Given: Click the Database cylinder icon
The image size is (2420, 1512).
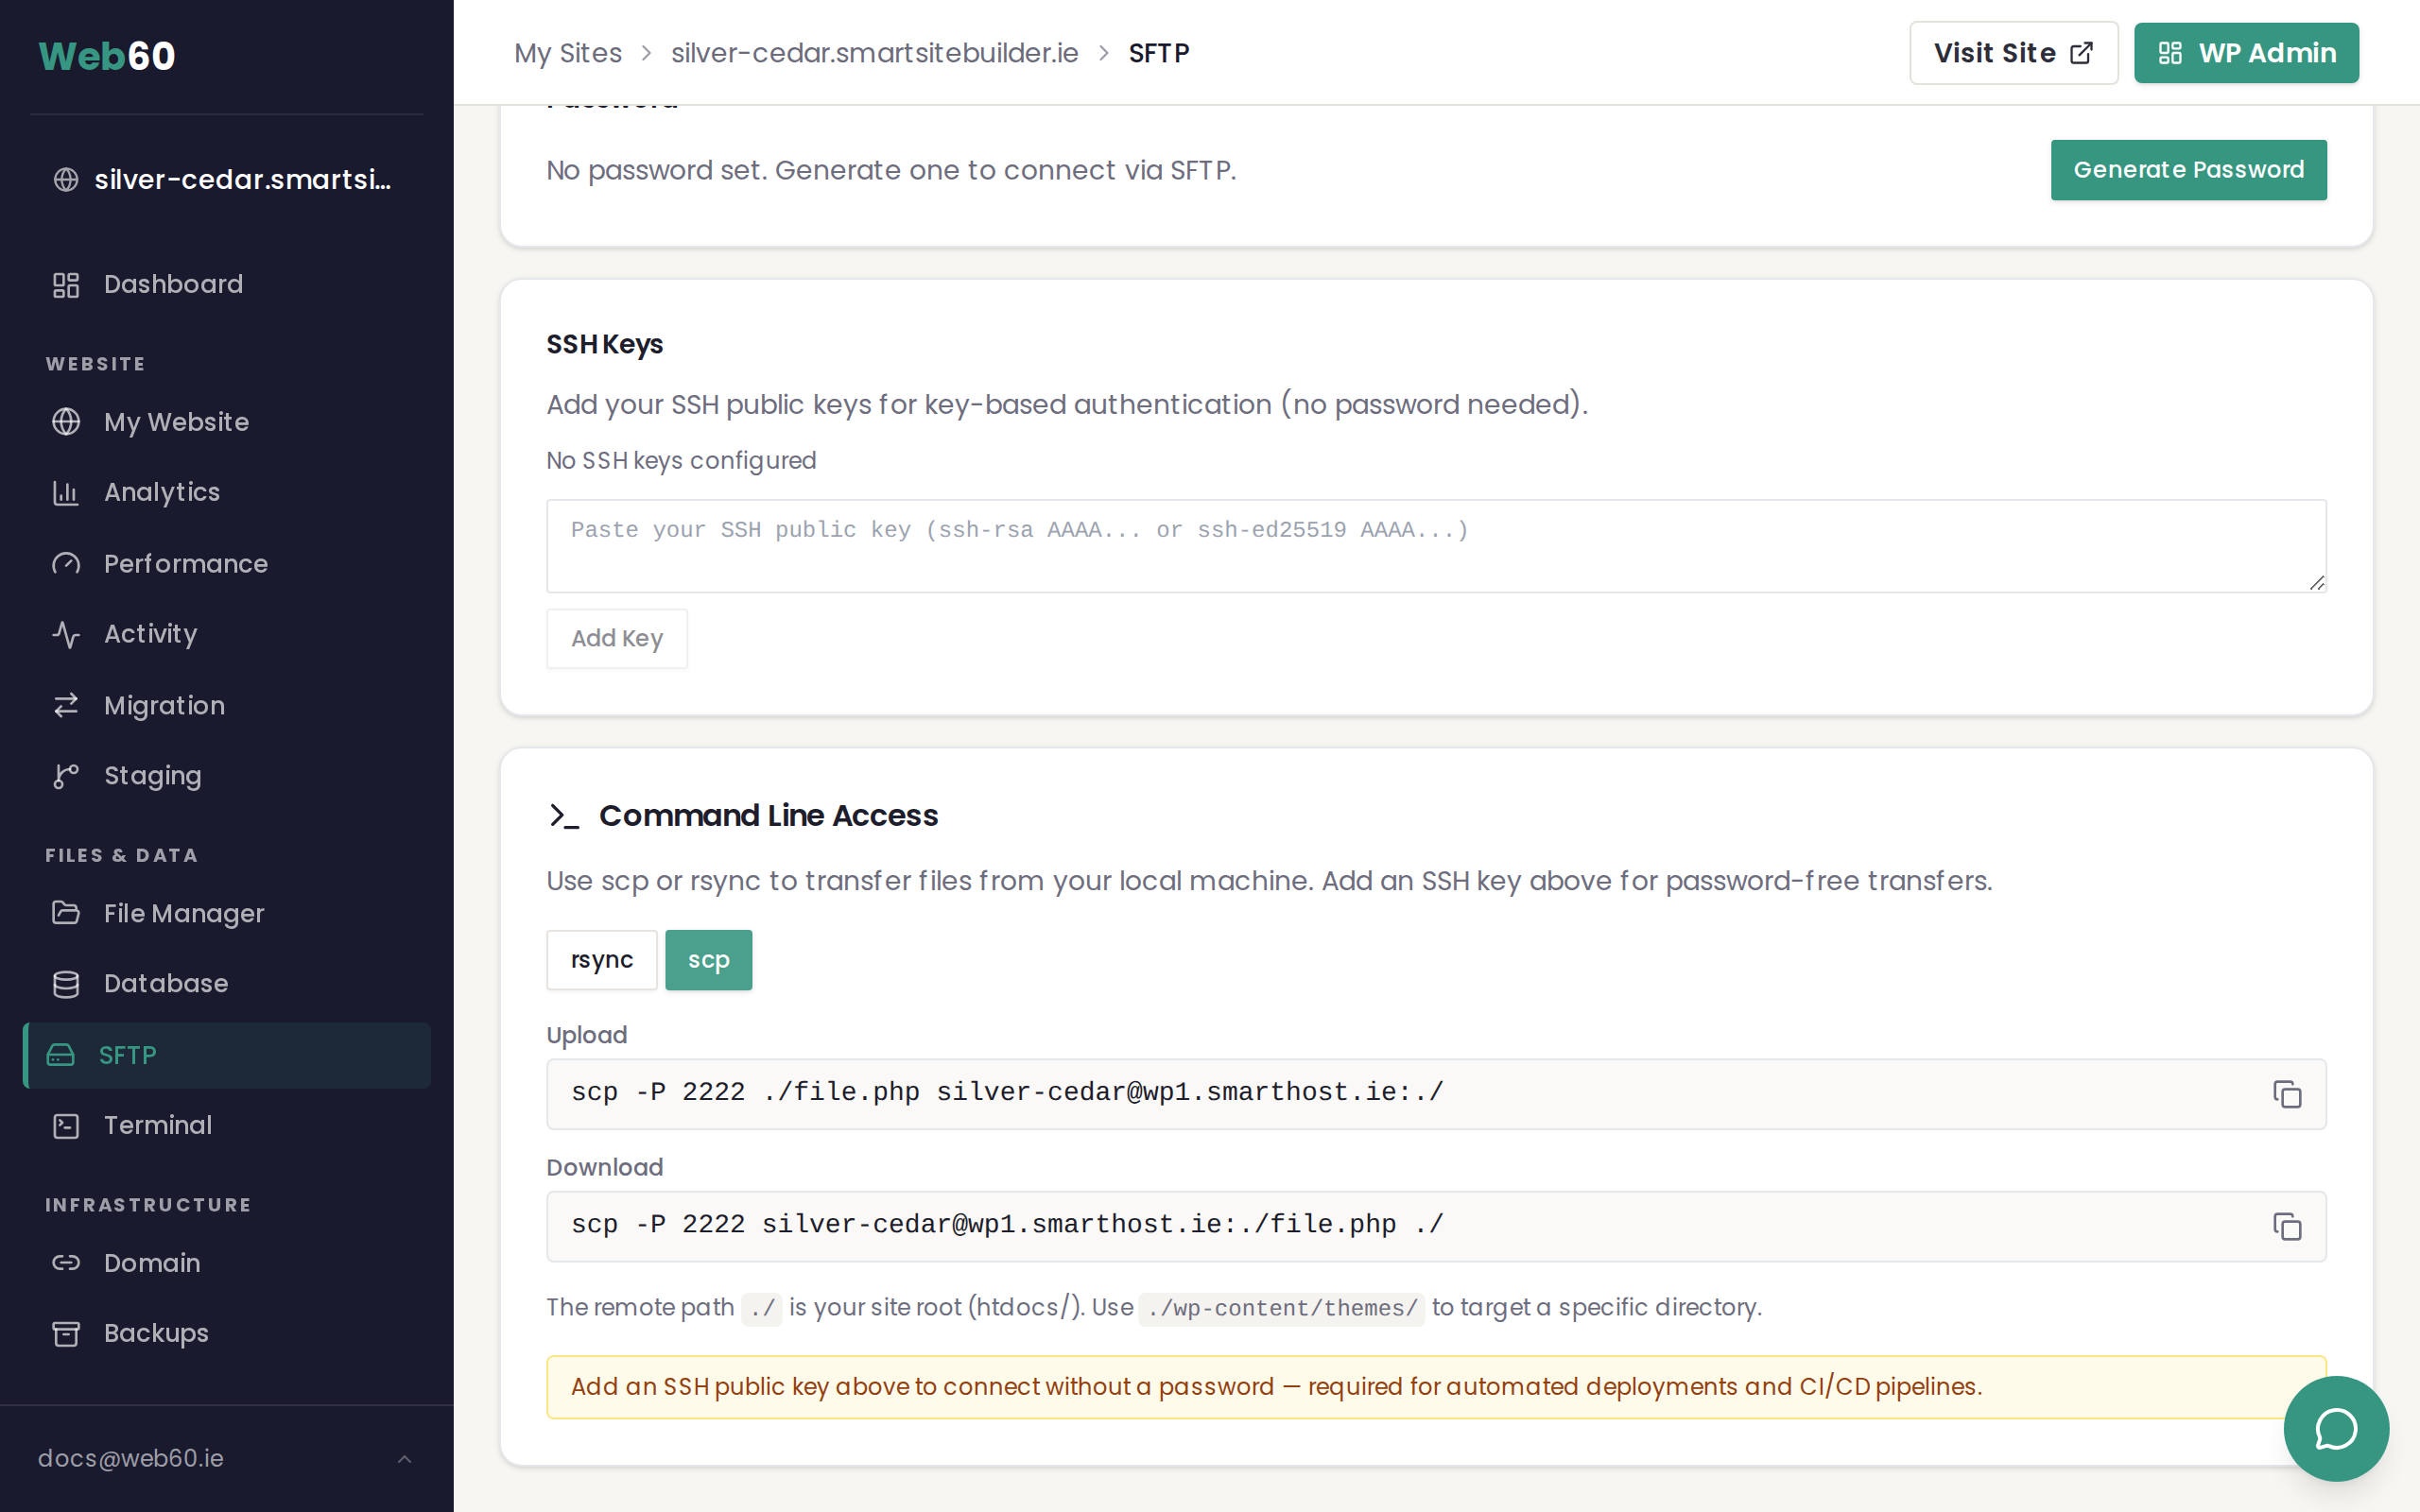Looking at the screenshot, I should [66, 984].
